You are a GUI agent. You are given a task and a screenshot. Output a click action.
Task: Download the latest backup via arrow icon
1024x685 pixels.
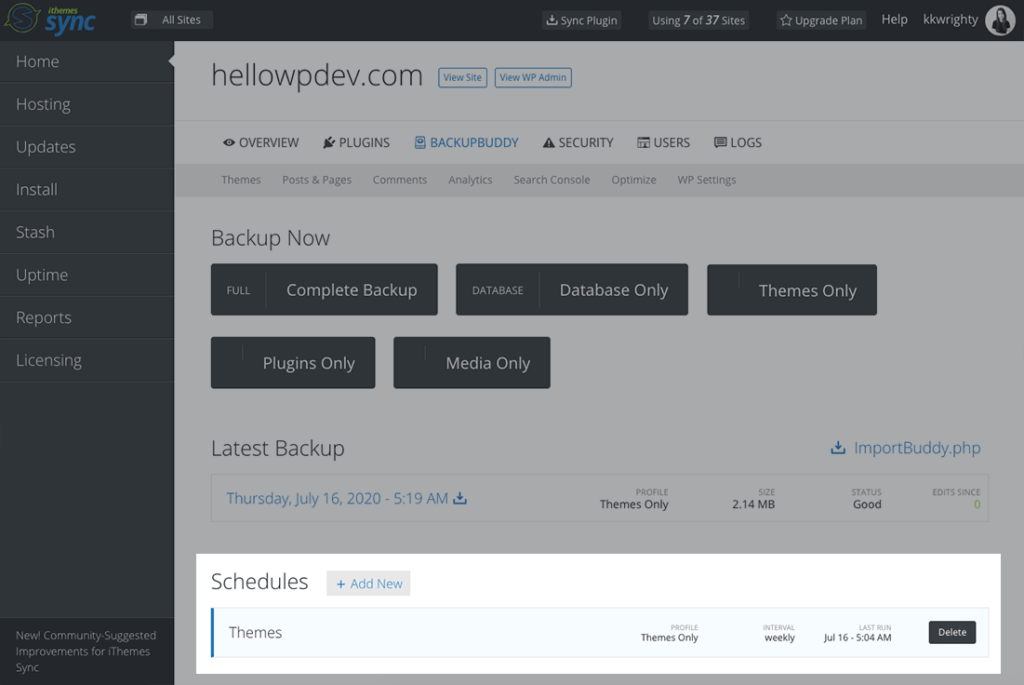460,498
